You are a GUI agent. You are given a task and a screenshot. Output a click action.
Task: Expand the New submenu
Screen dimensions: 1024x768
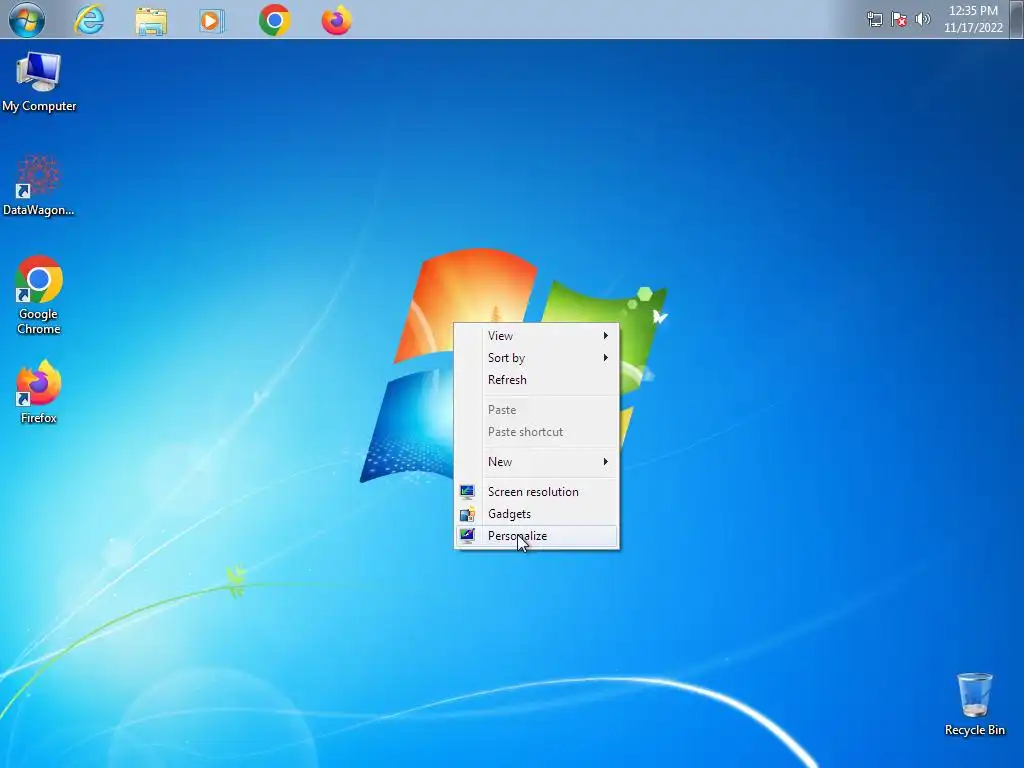(x=536, y=462)
